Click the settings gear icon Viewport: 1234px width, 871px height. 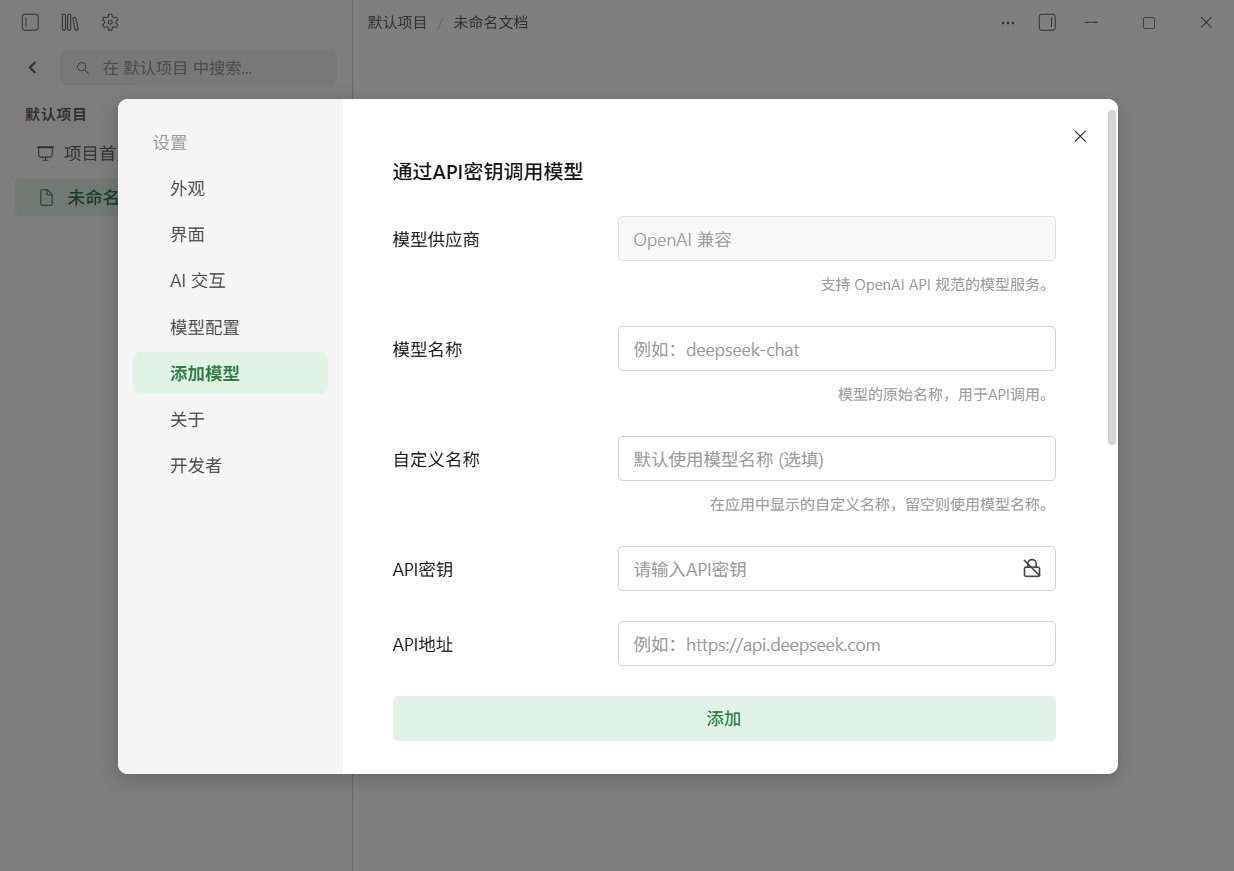(110, 21)
